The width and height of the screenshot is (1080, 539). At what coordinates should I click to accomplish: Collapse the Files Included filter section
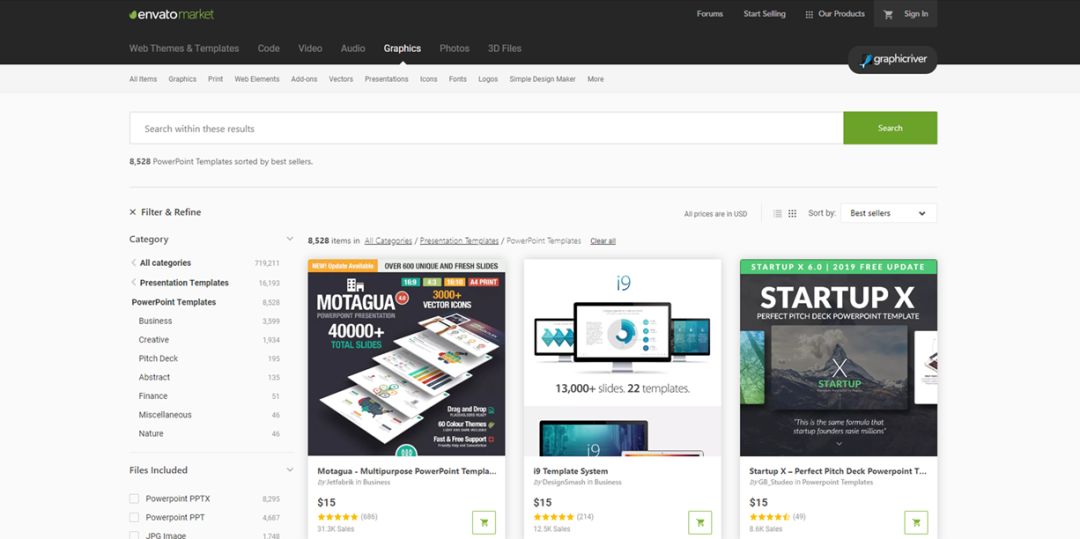pos(290,470)
